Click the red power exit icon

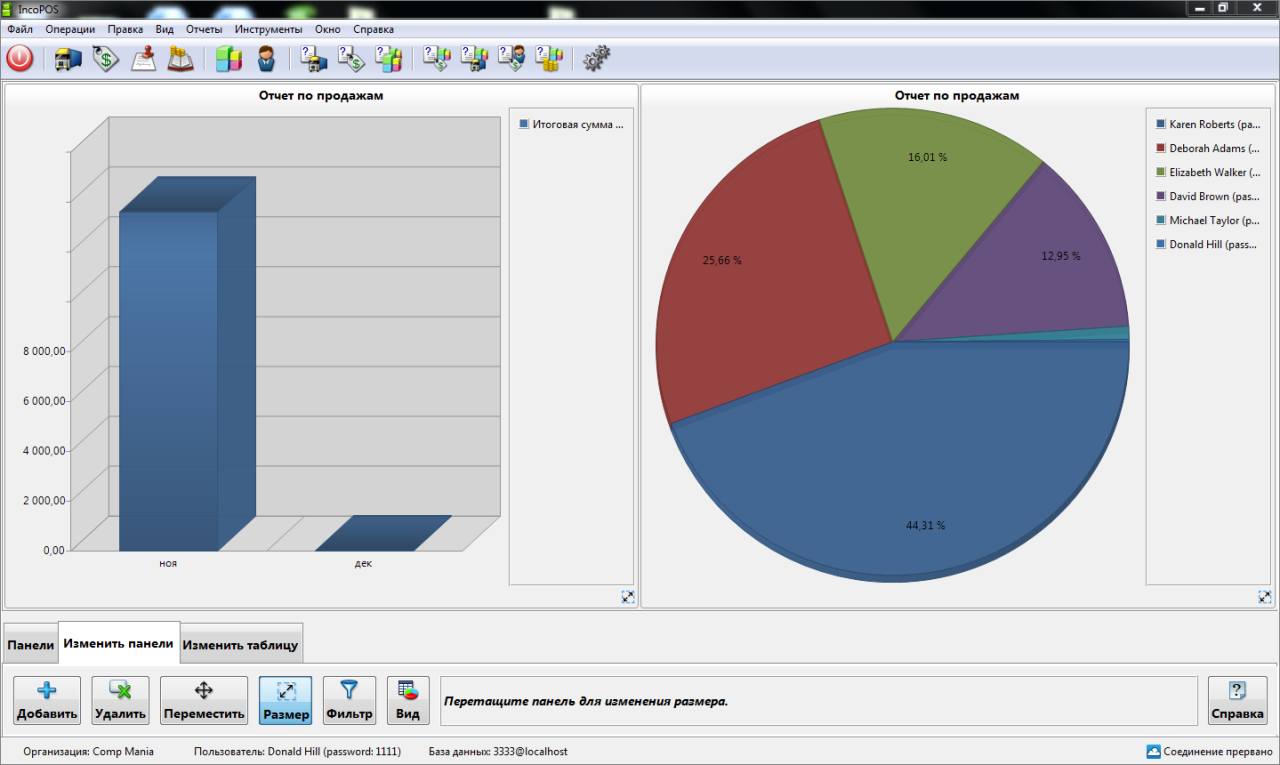point(20,59)
